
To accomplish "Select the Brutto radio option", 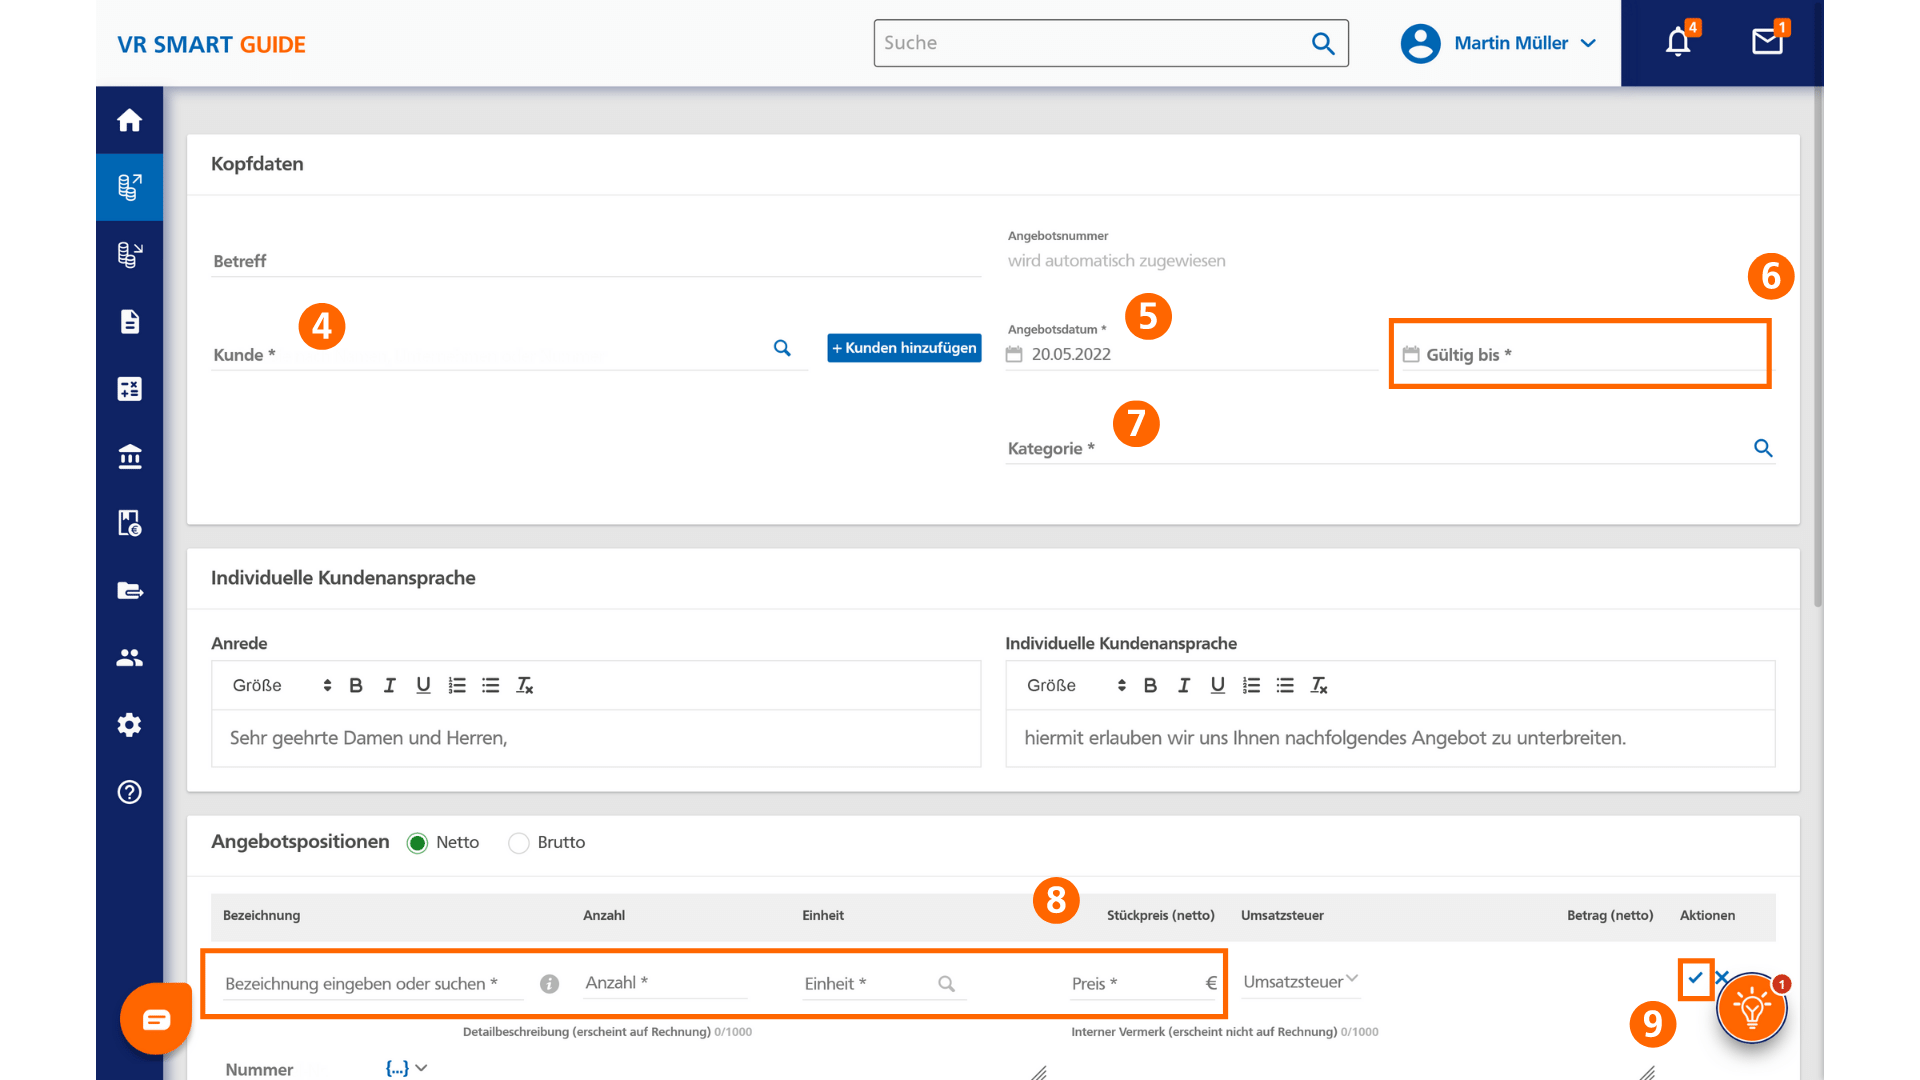I will [x=518, y=843].
